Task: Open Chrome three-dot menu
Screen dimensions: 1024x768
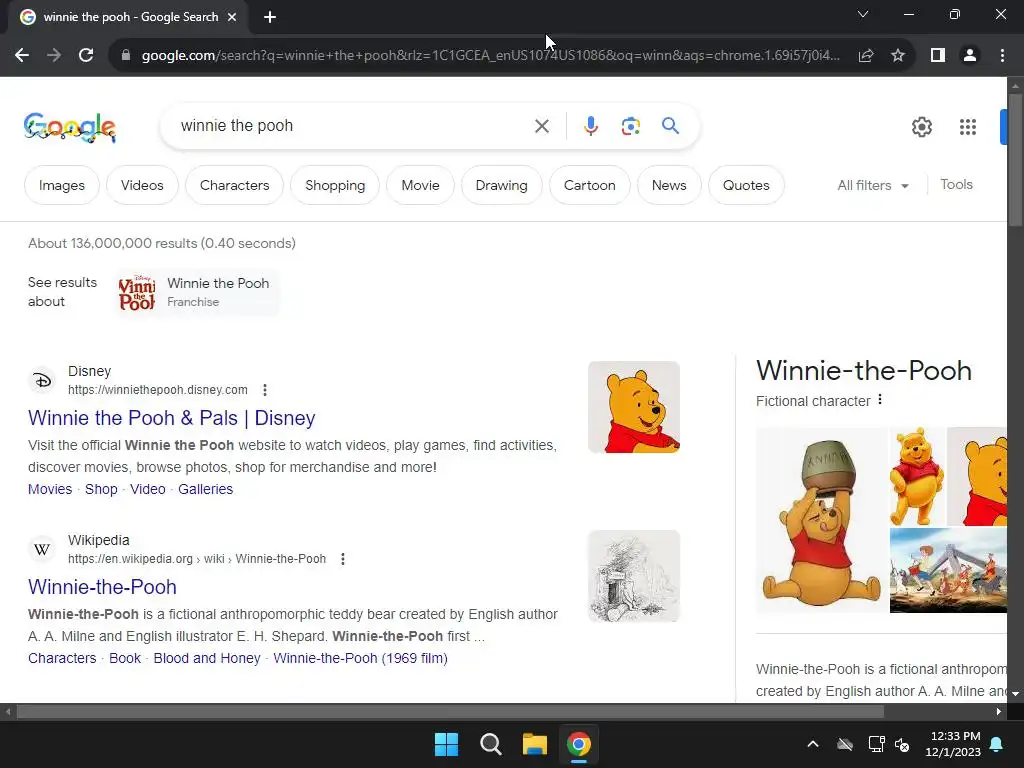Action: point(1002,56)
